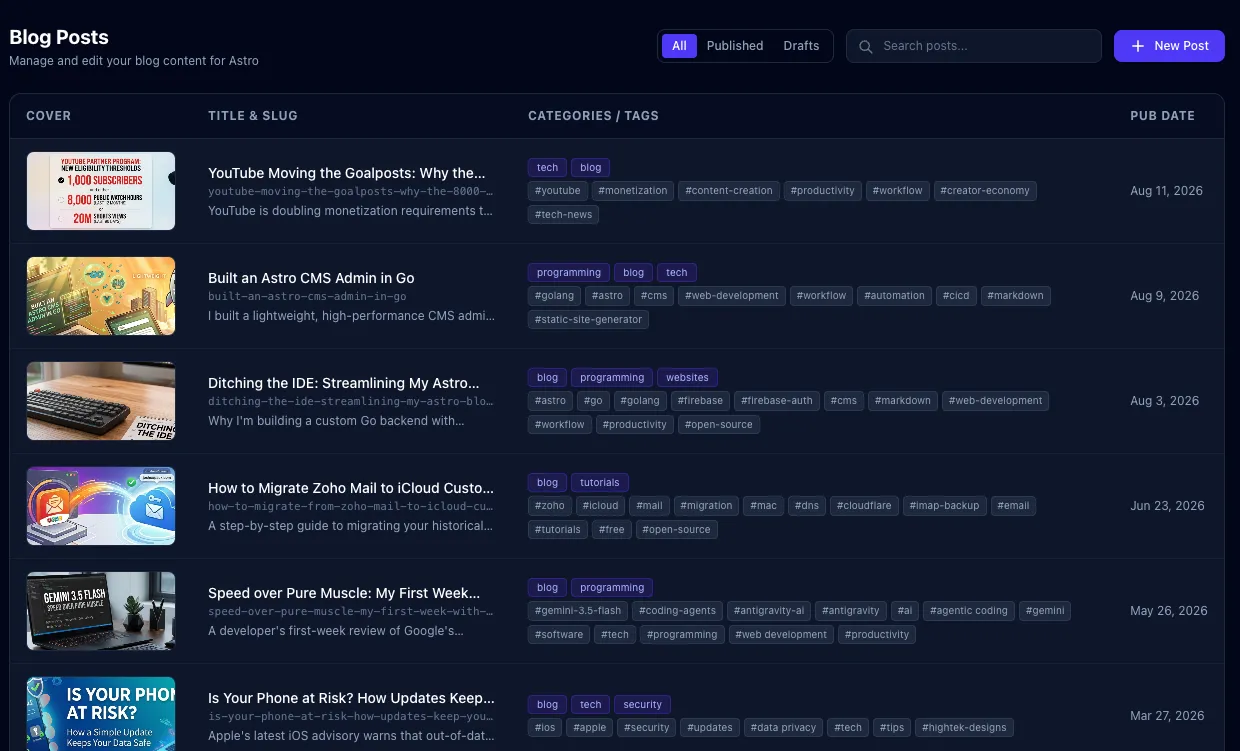The width and height of the screenshot is (1240, 751).
Task: Click the #cicd tag
Action: point(955,296)
